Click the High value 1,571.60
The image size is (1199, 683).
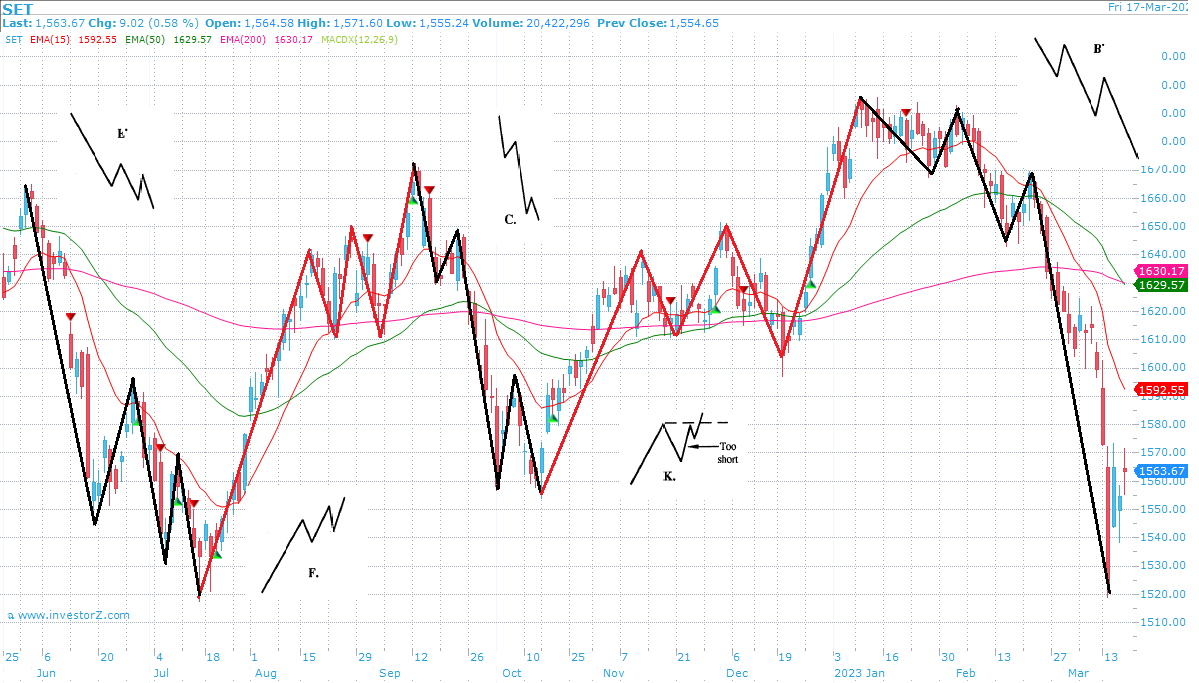point(357,23)
